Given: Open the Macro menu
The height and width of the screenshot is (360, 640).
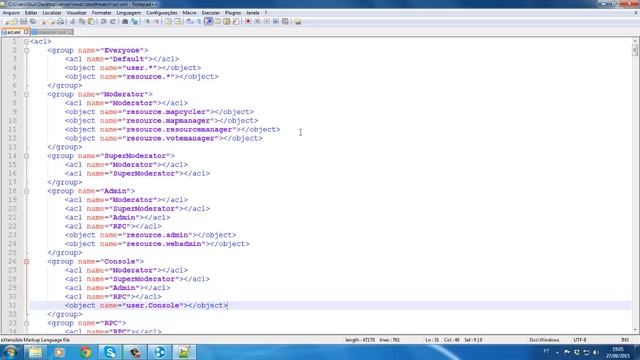Looking at the screenshot, I should (189, 13).
